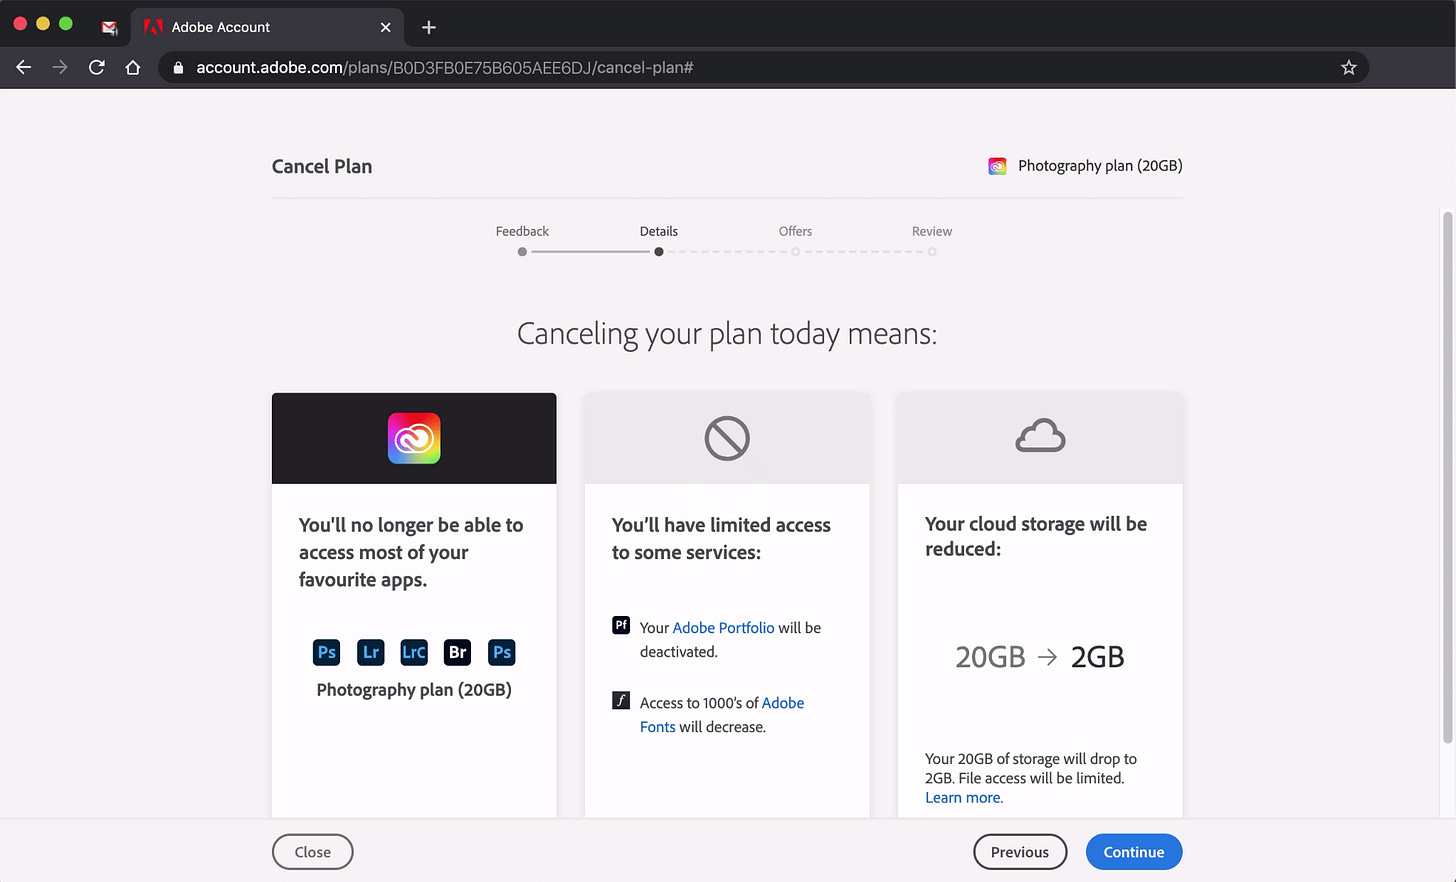Image resolution: width=1456 pixels, height=882 pixels.
Task: Click the Photography plan (20GB) header label
Action: pos(1100,166)
